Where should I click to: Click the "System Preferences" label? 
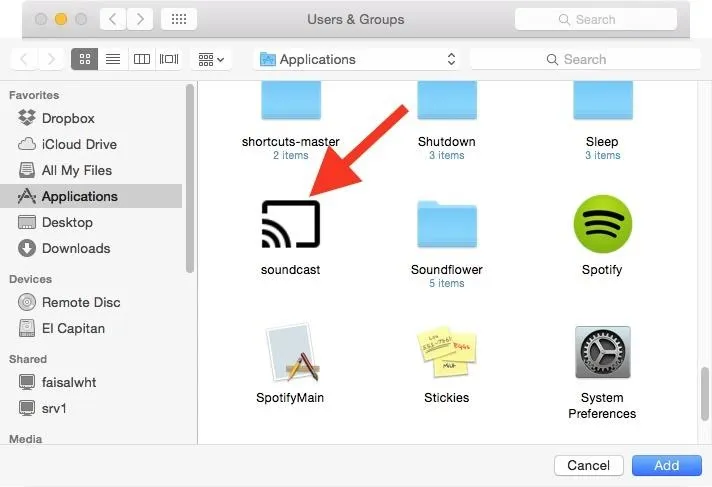click(602, 405)
